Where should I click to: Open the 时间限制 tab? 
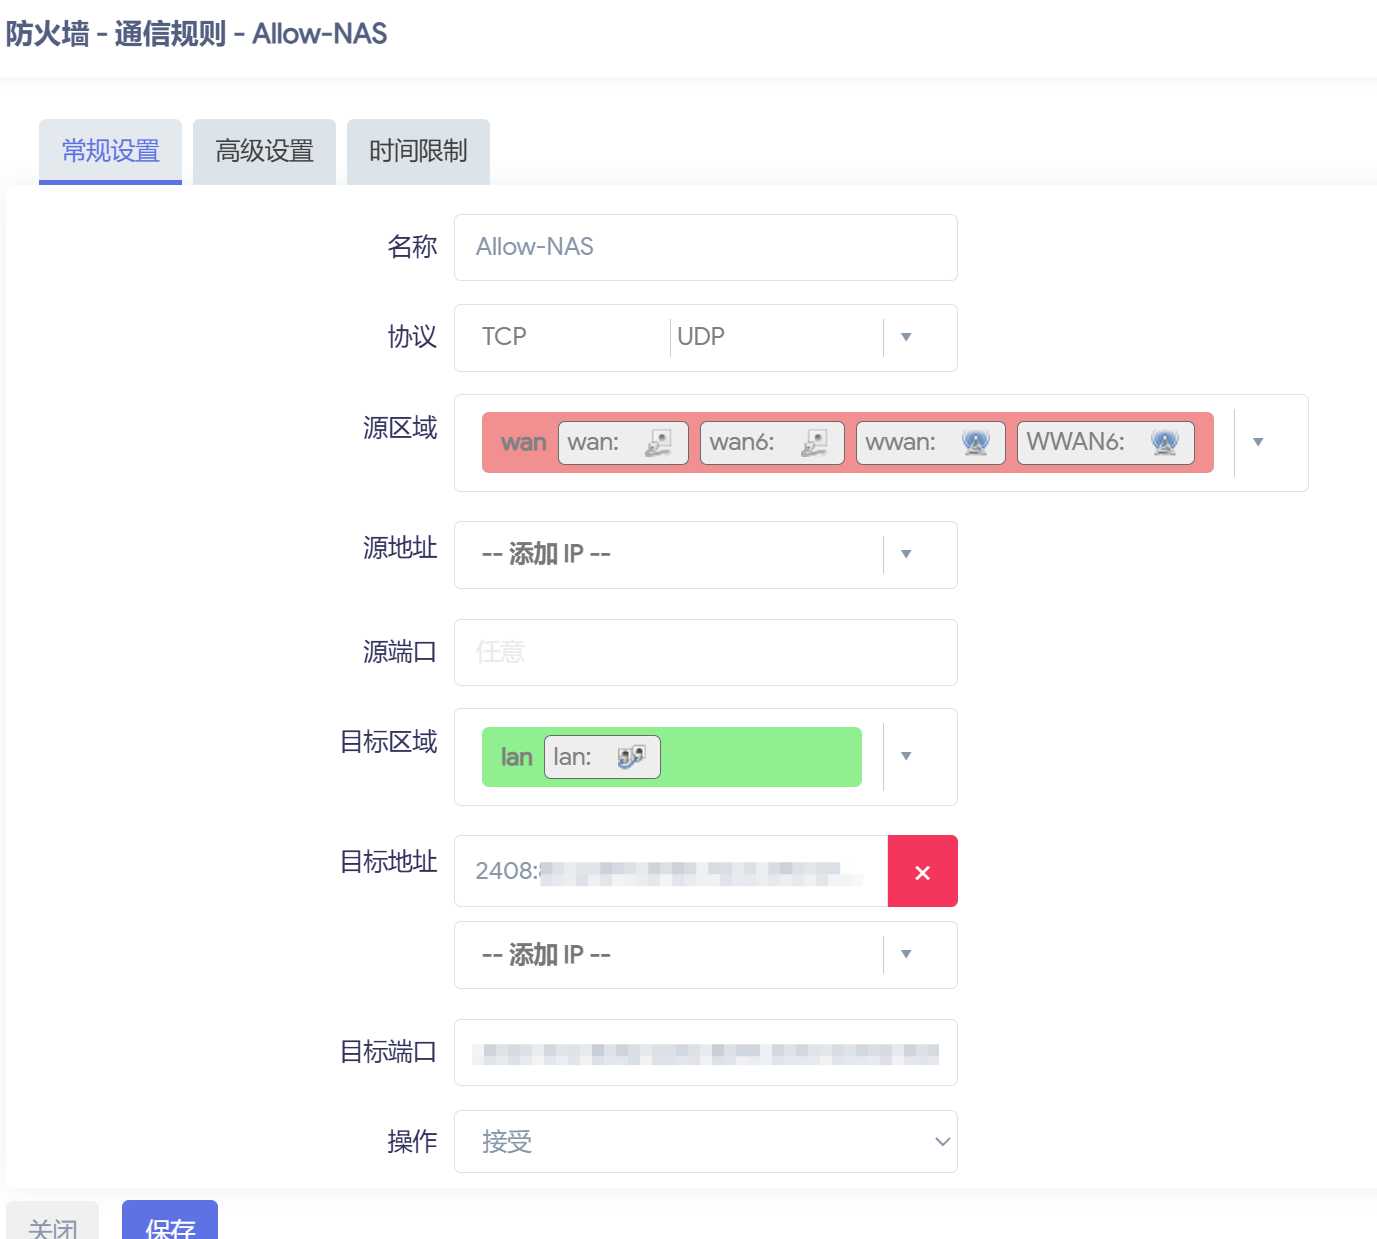pos(418,151)
